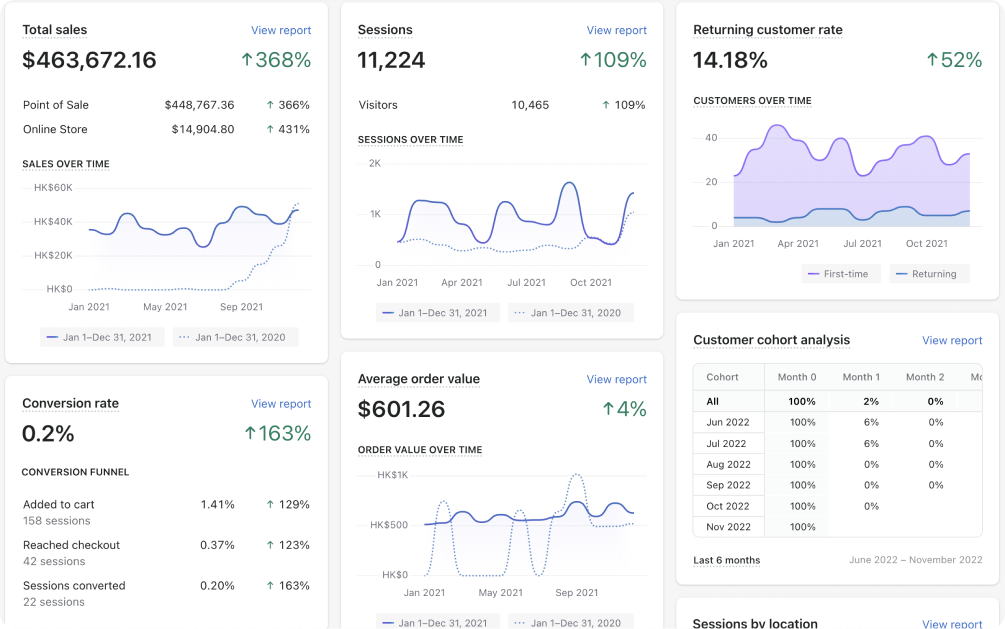The image size is (1005, 629).
Task: Toggle the Returning legend in customers chart
Action: point(926,274)
